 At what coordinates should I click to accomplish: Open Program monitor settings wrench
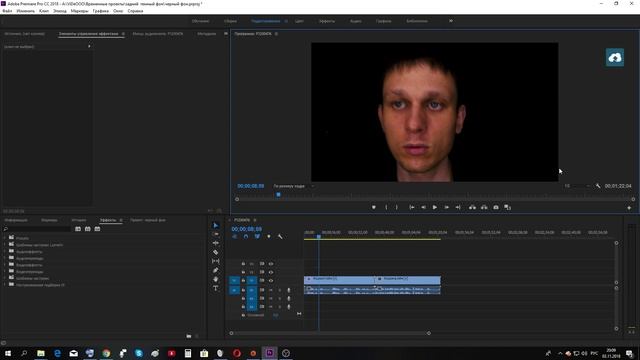pos(598,186)
